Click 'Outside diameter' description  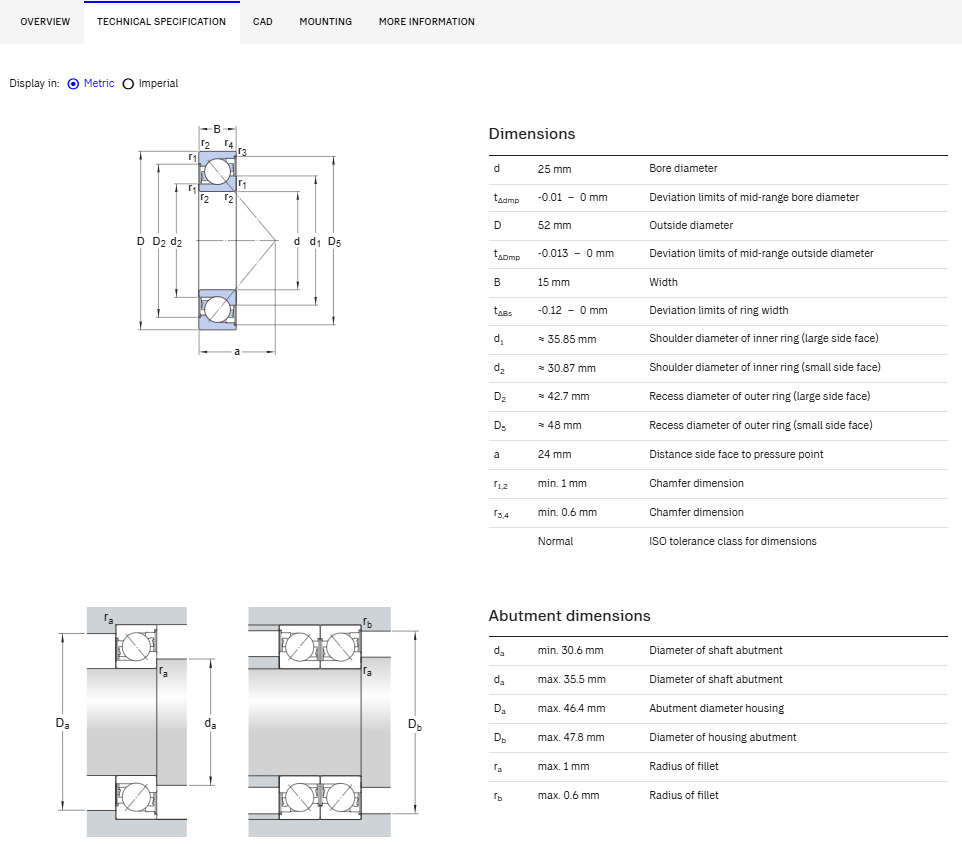click(691, 225)
